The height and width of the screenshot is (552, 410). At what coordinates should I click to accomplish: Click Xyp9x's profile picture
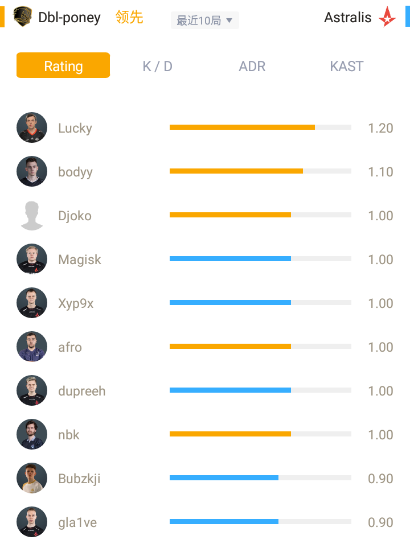tap(32, 303)
